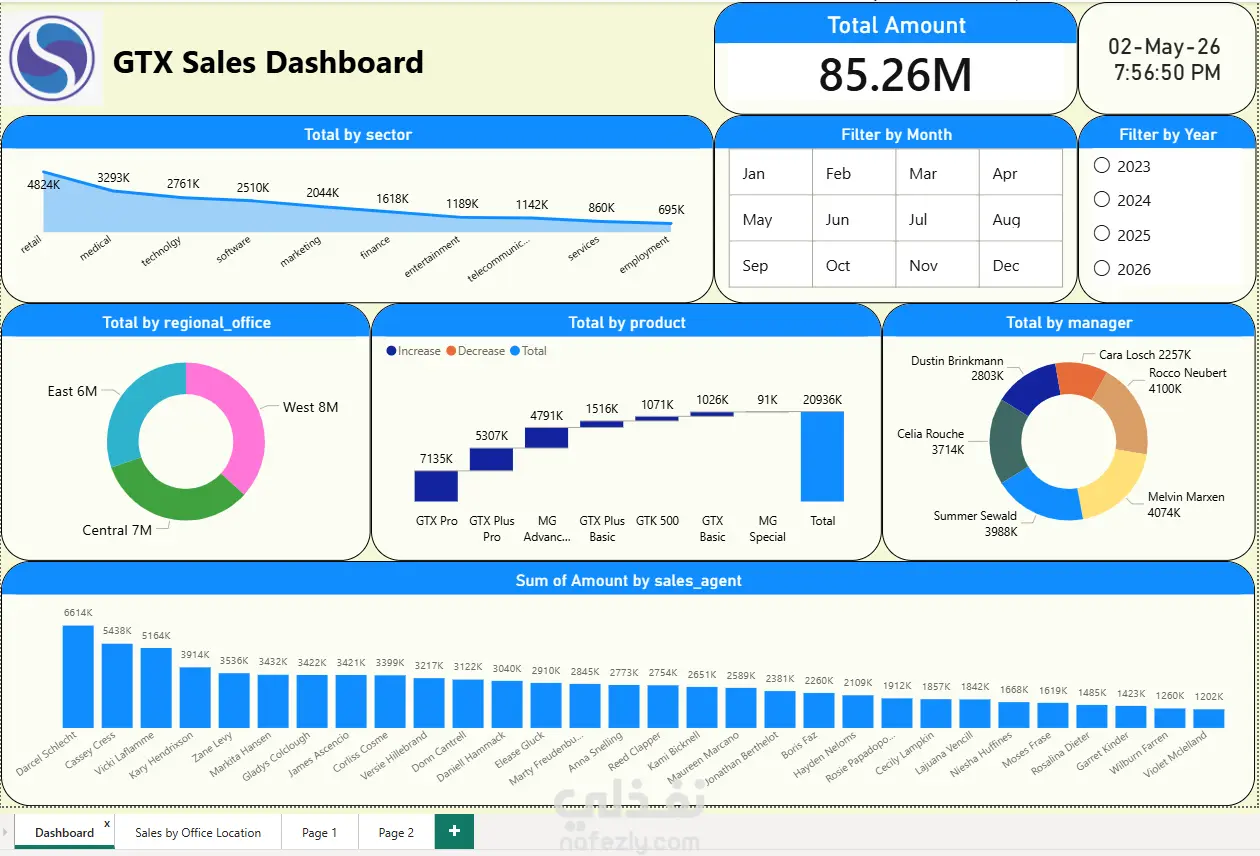Click the GTX logo icon

(52, 59)
